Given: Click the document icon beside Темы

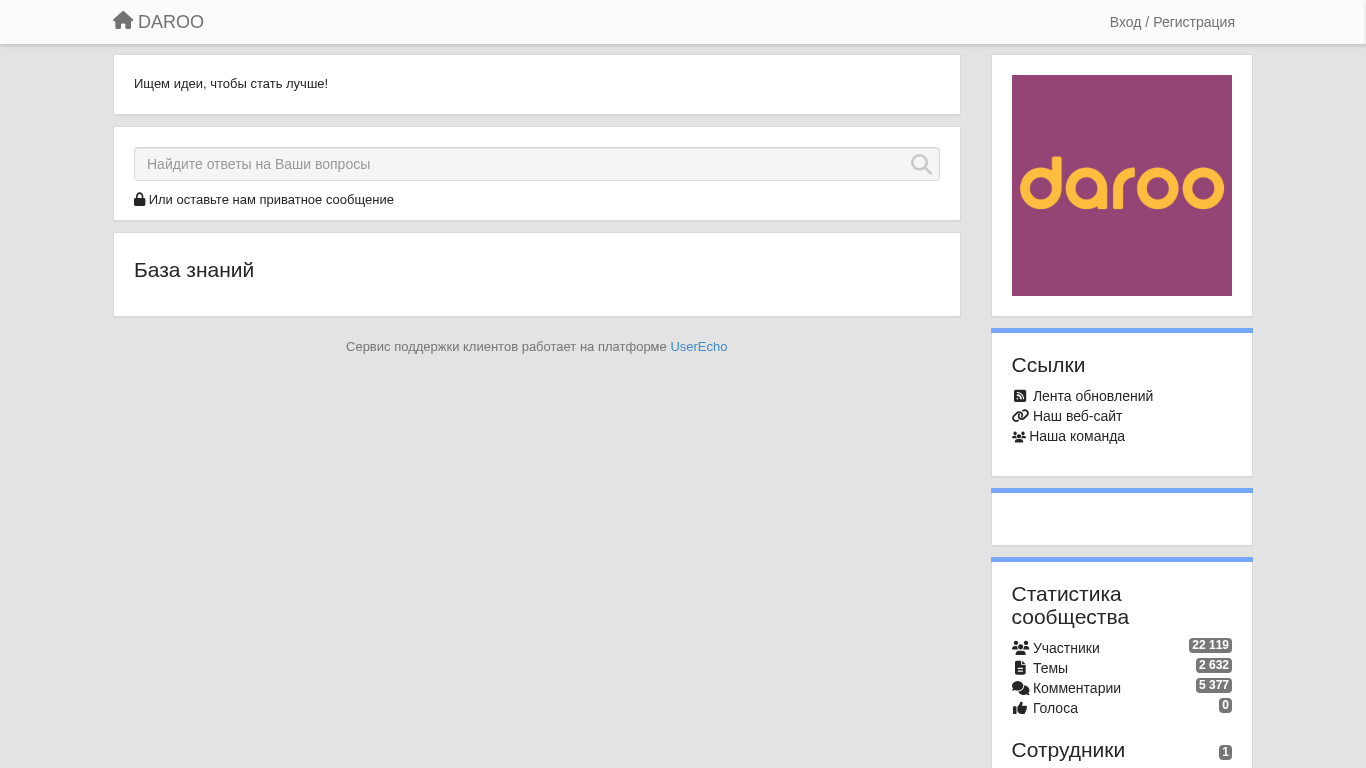Looking at the screenshot, I should [1020, 668].
